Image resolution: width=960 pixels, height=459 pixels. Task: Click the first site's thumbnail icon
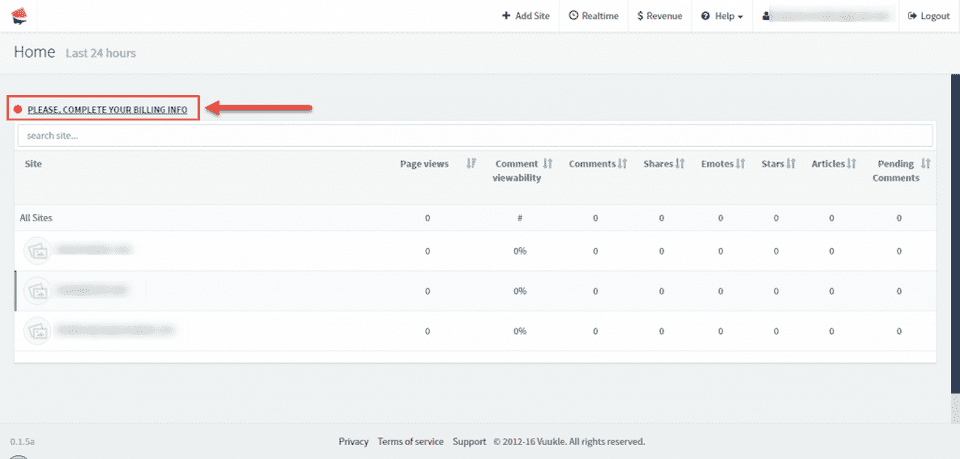[37, 251]
